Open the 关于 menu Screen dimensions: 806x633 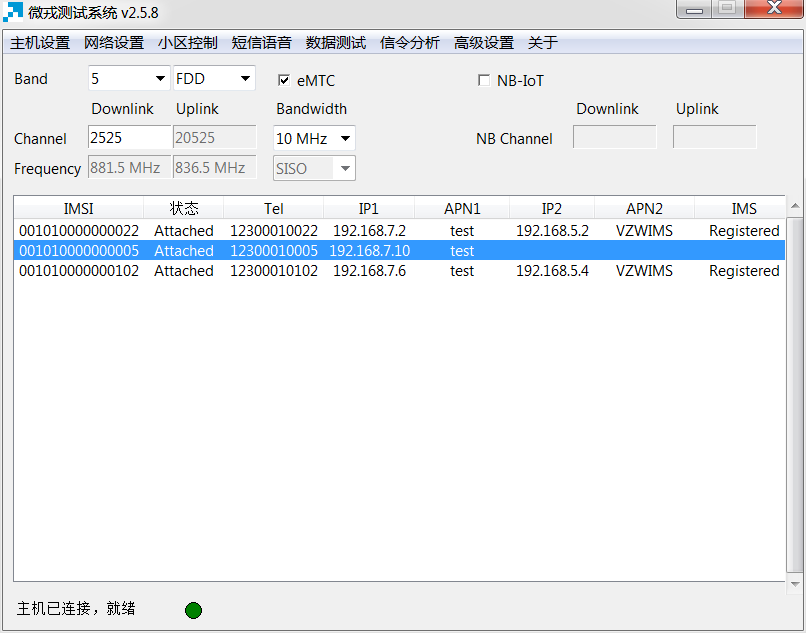pos(543,43)
